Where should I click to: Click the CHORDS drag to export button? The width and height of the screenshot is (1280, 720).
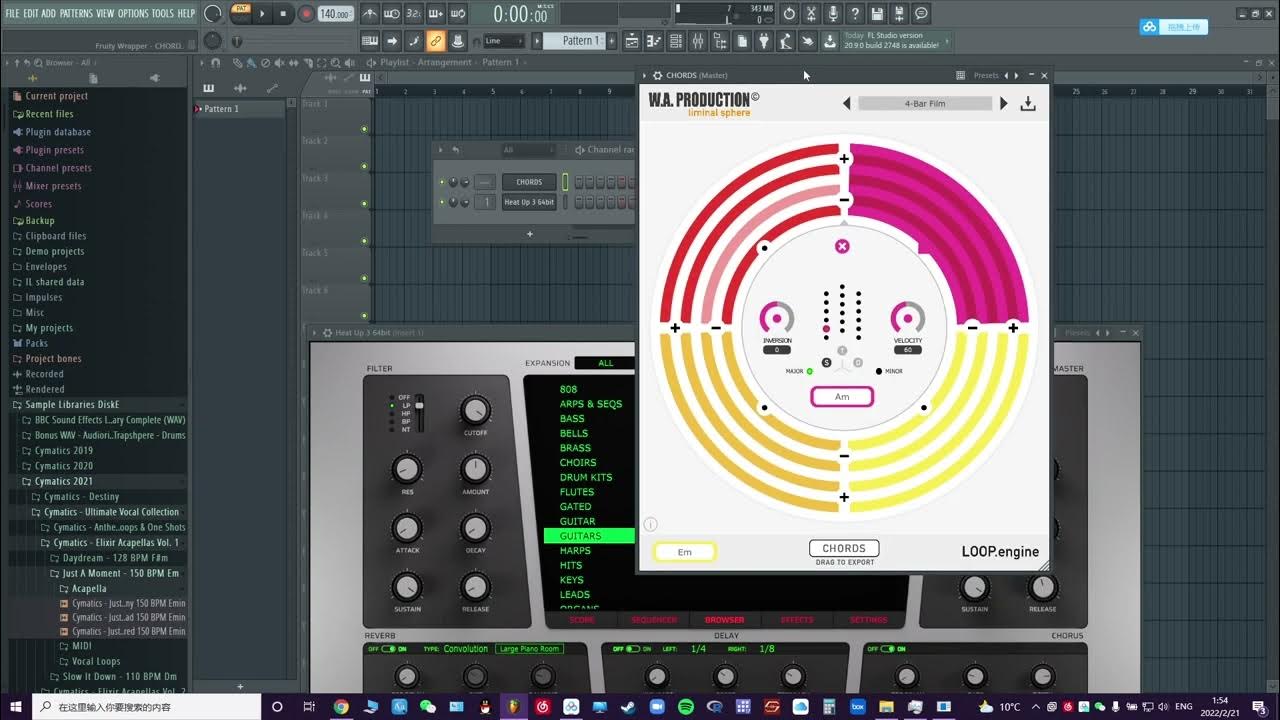[x=844, y=548]
